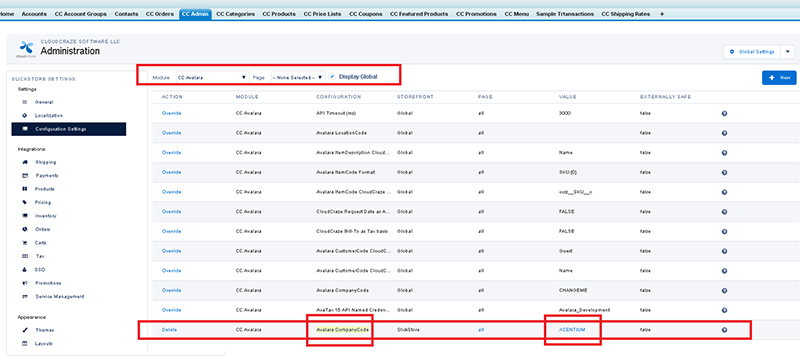The width and height of the screenshot is (800, 361).
Task: Click help icon in ccrz__SKU__c value row
Action: coord(724,192)
